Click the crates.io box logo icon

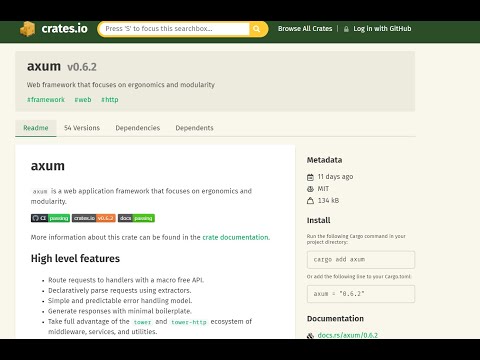click(27, 29)
